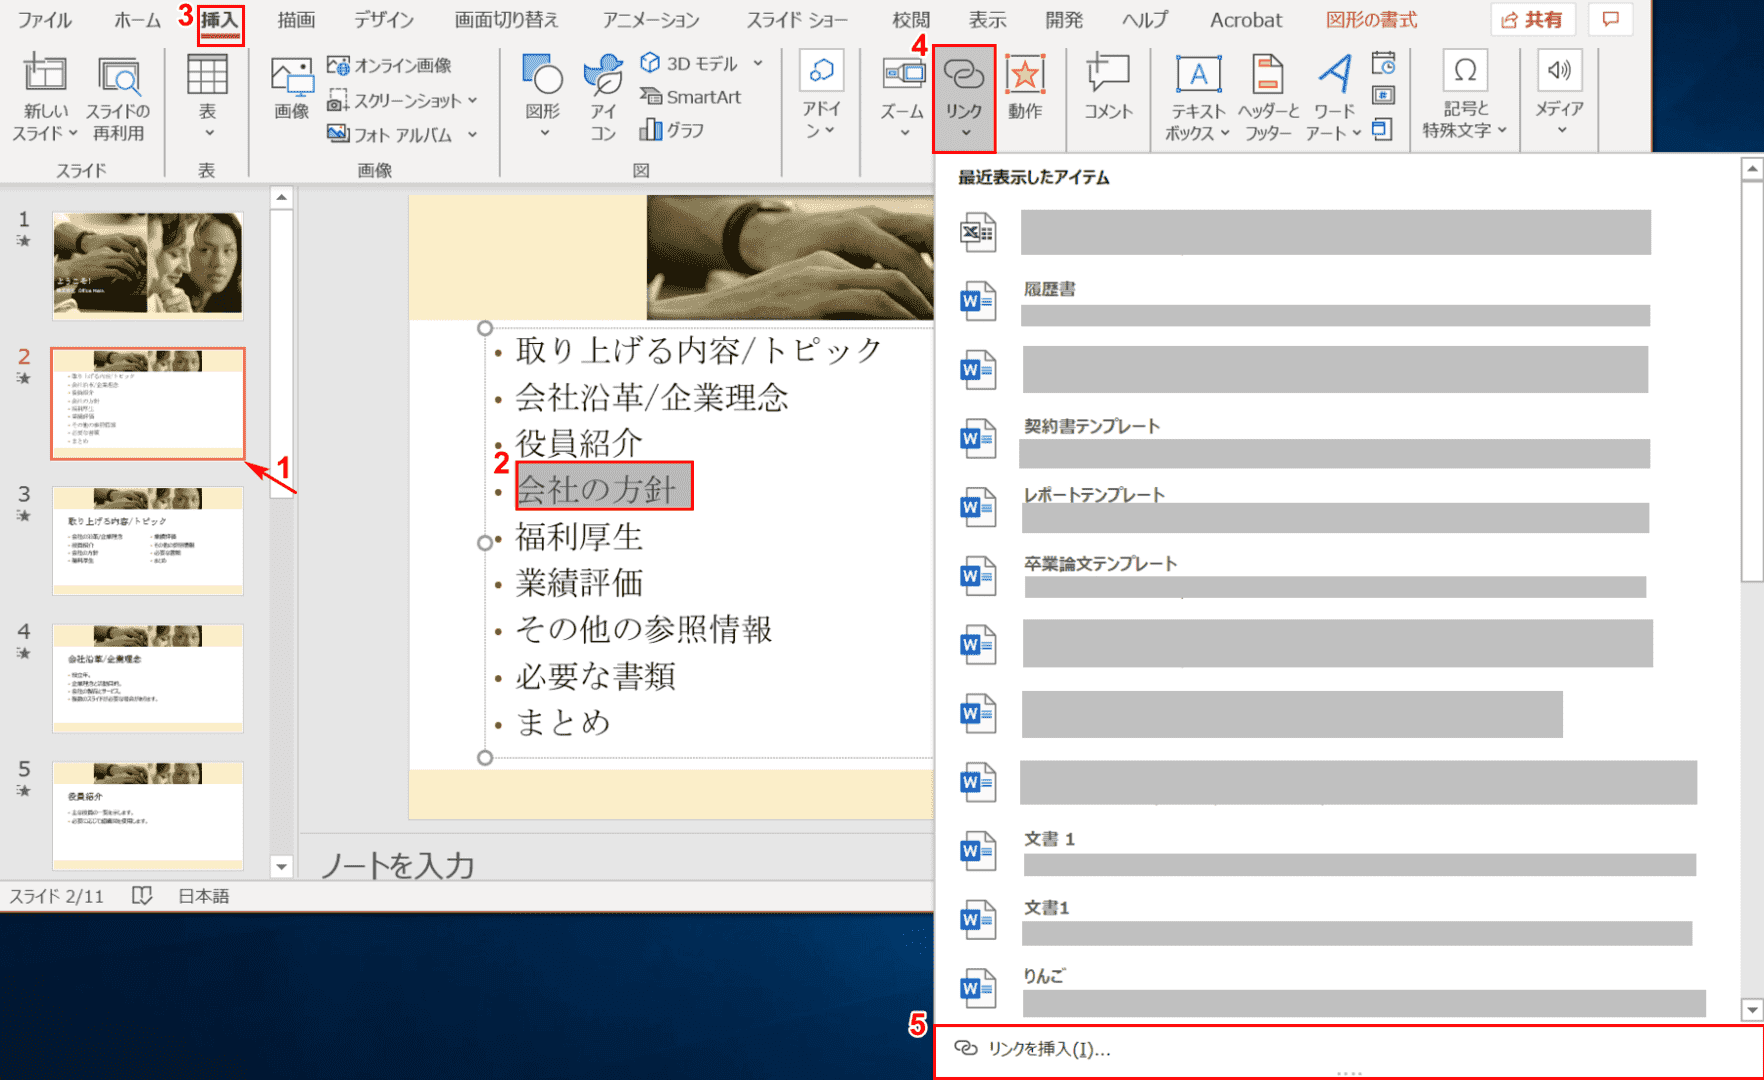The width and height of the screenshot is (1764, 1080).
Task: Switch to the Home (ホーム) tab
Action: tap(137, 20)
